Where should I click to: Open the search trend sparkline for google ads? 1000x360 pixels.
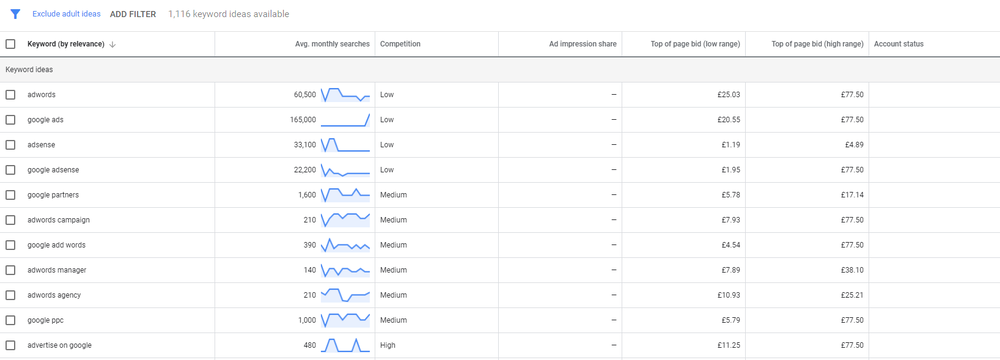pyautogui.click(x=345, y=119)
